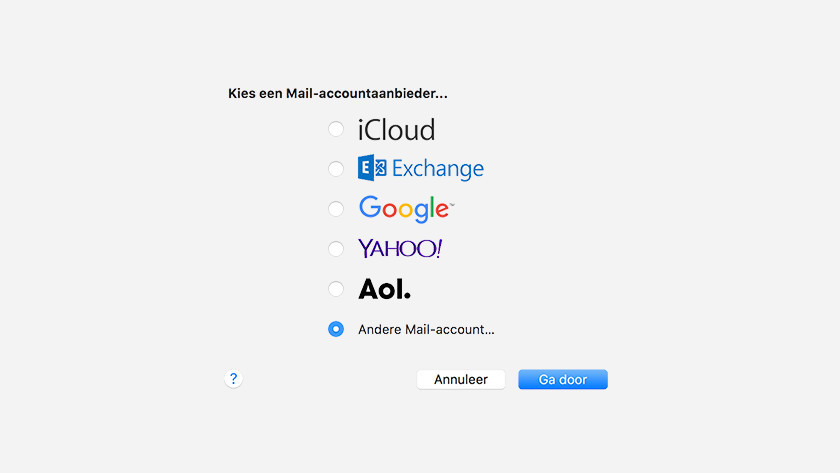Select the iCloud radio button
Viewport: 840px width, 473px height.
point(336,129)
